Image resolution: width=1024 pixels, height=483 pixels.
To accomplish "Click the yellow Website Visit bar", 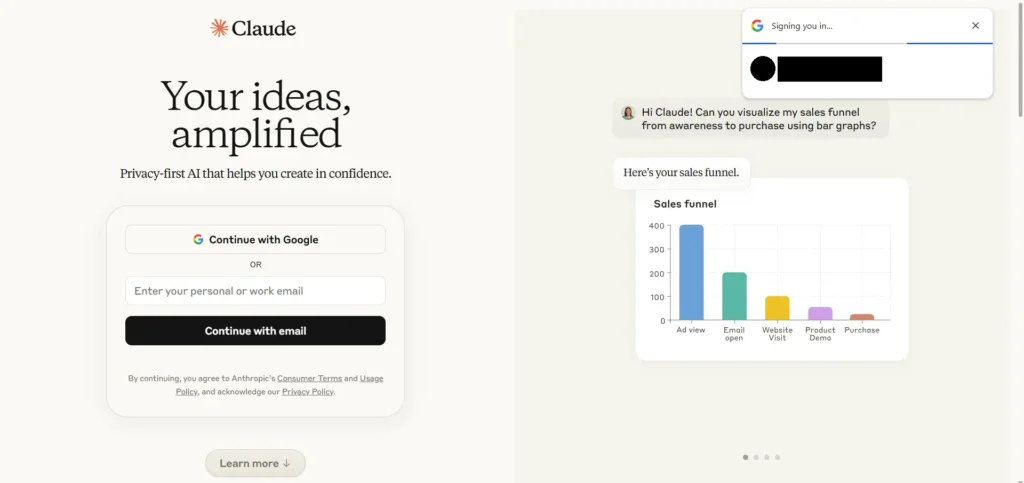I will (x=777, y=308).
